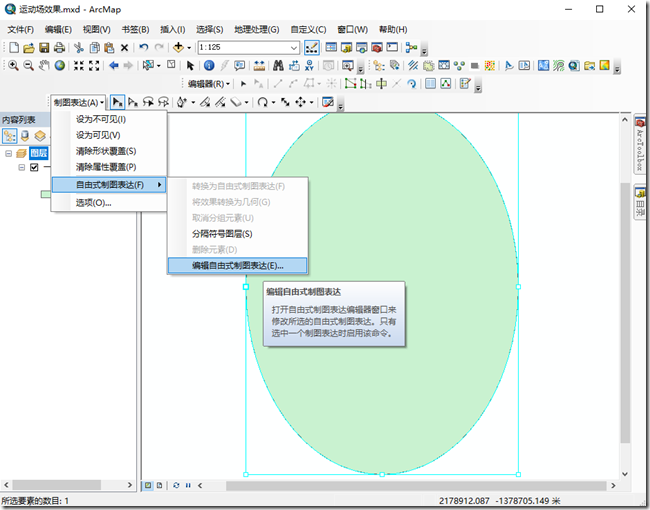The image size is (650, 510).
Task: Click the Go To XY icon
Action: click(x=309, y=66)
